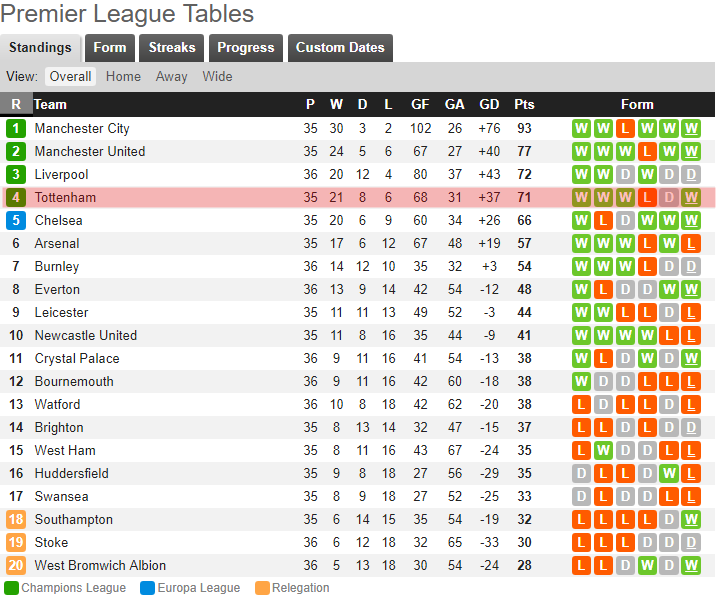716x603 pixels.
Task: Click the GD column header
Action: (489, 105)
